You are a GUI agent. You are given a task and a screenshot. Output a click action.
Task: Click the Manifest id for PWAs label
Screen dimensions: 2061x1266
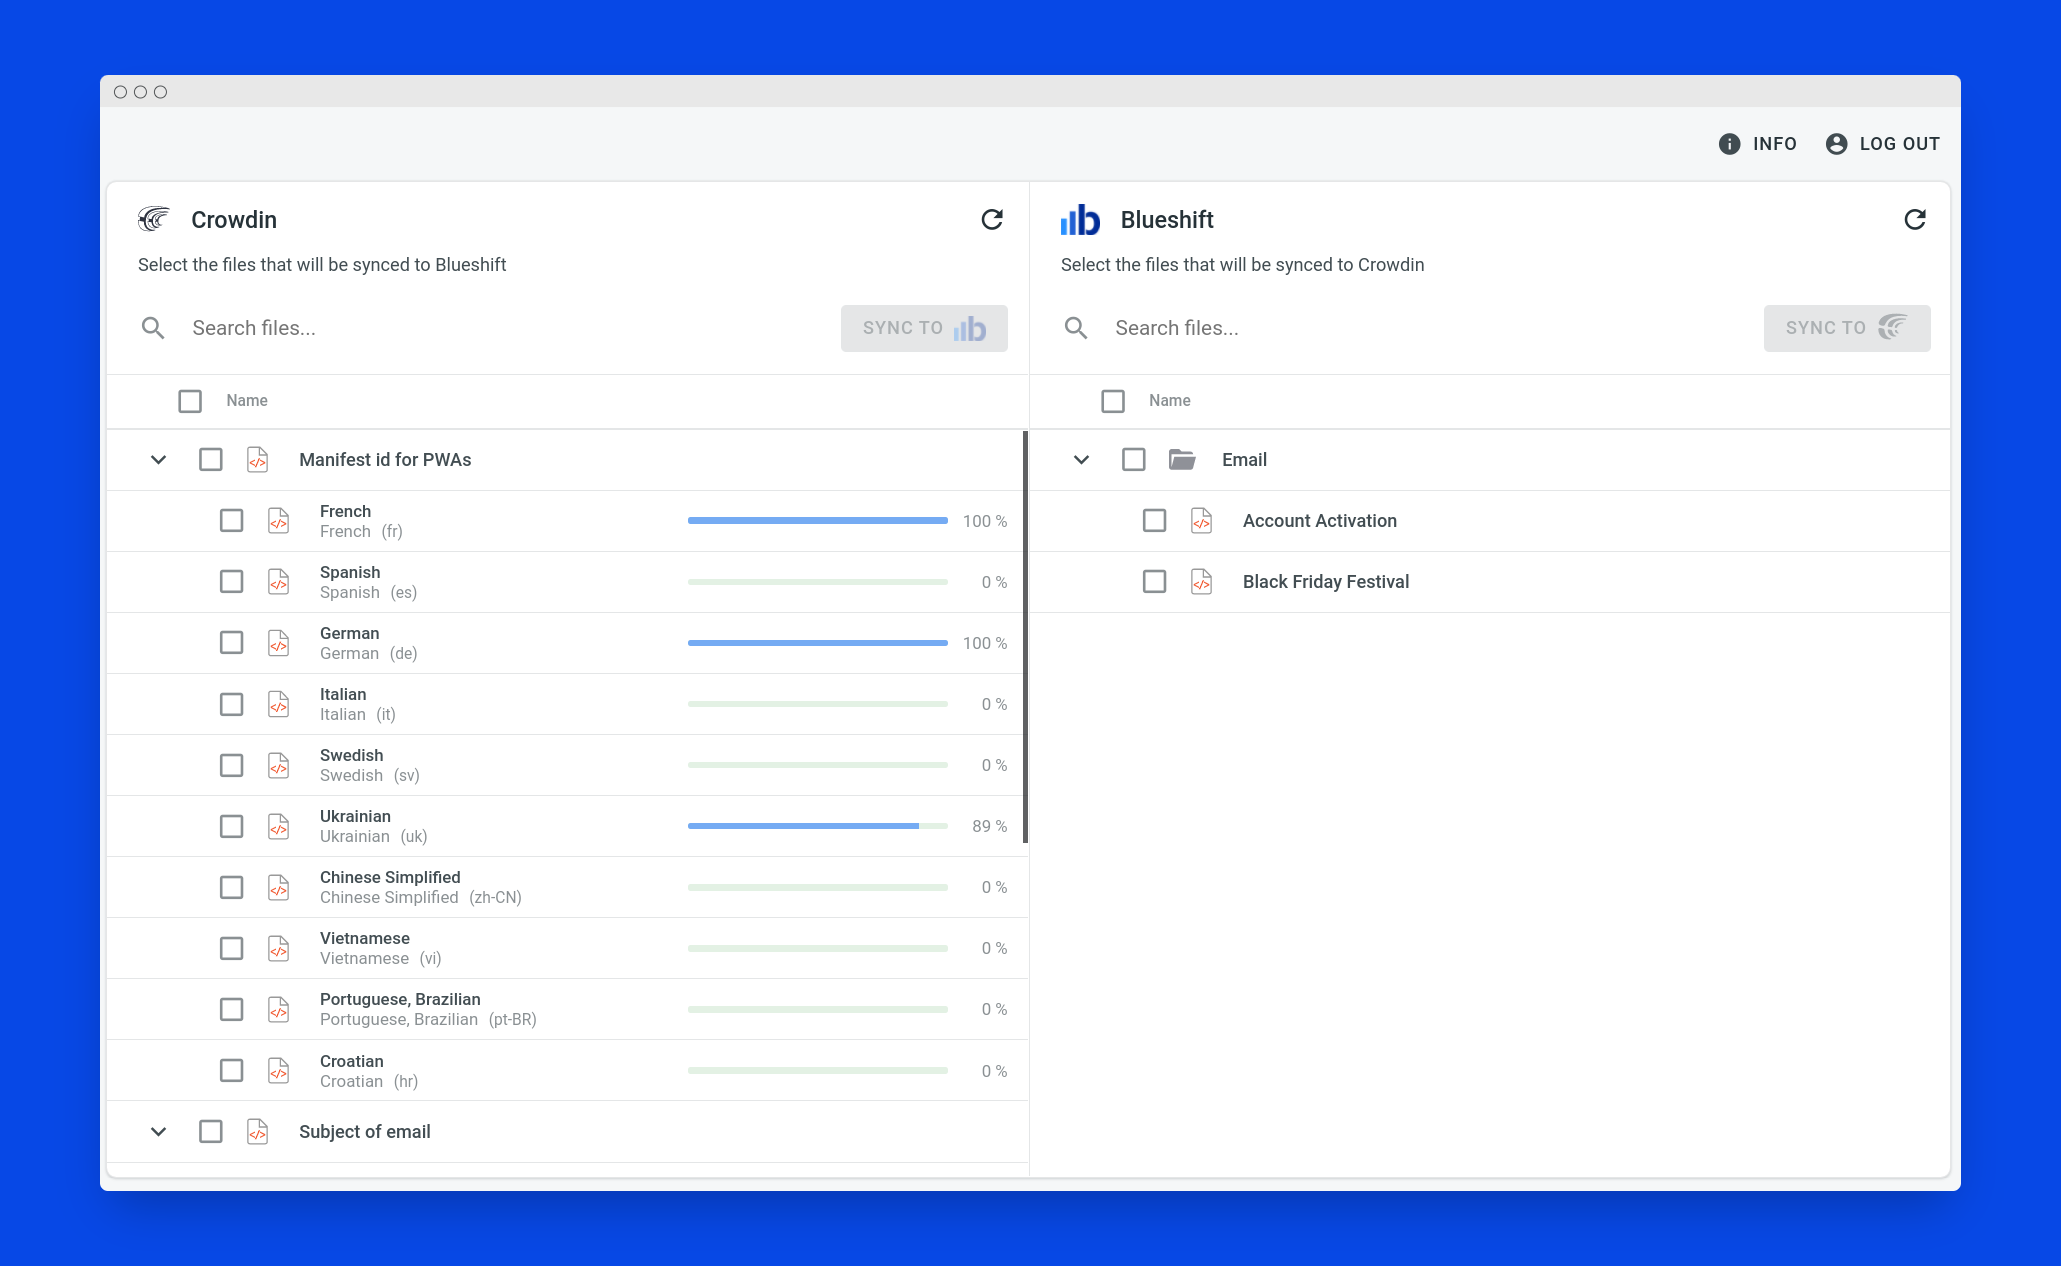pyautogui.click(x=385, y=460)
